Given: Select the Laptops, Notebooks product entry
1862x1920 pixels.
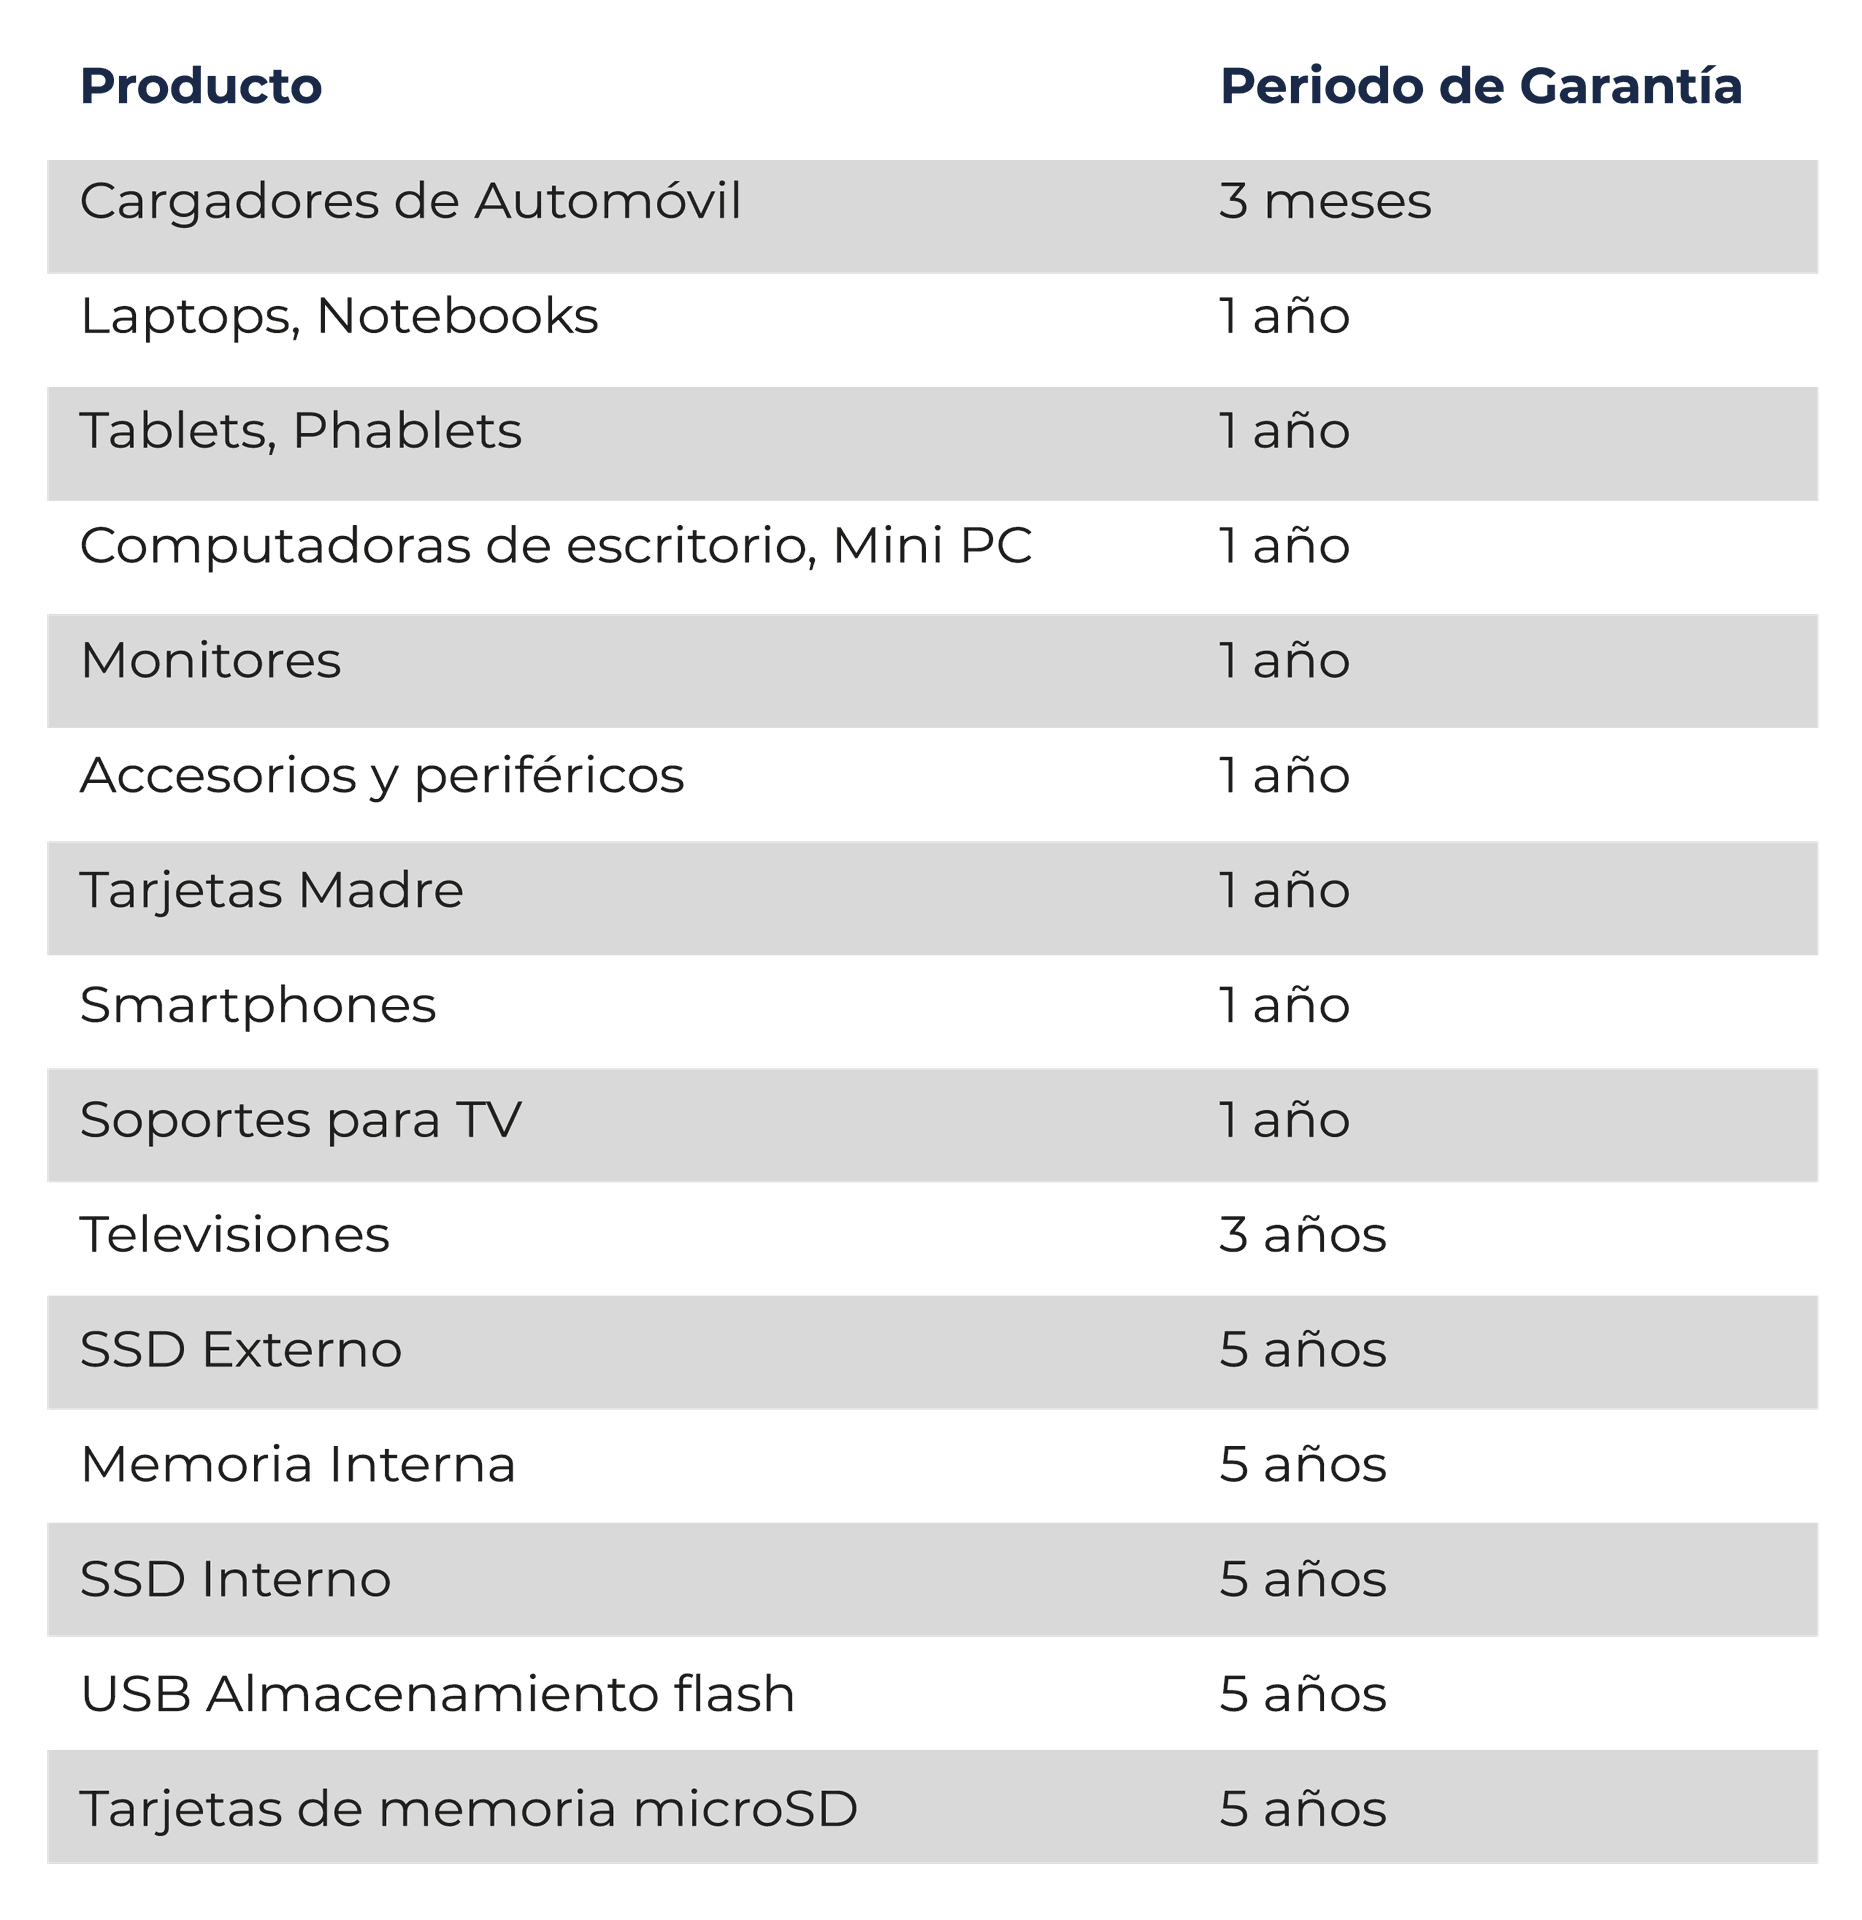Looking at the screenshot, I should pyautogui.click(x=339, y=317).
